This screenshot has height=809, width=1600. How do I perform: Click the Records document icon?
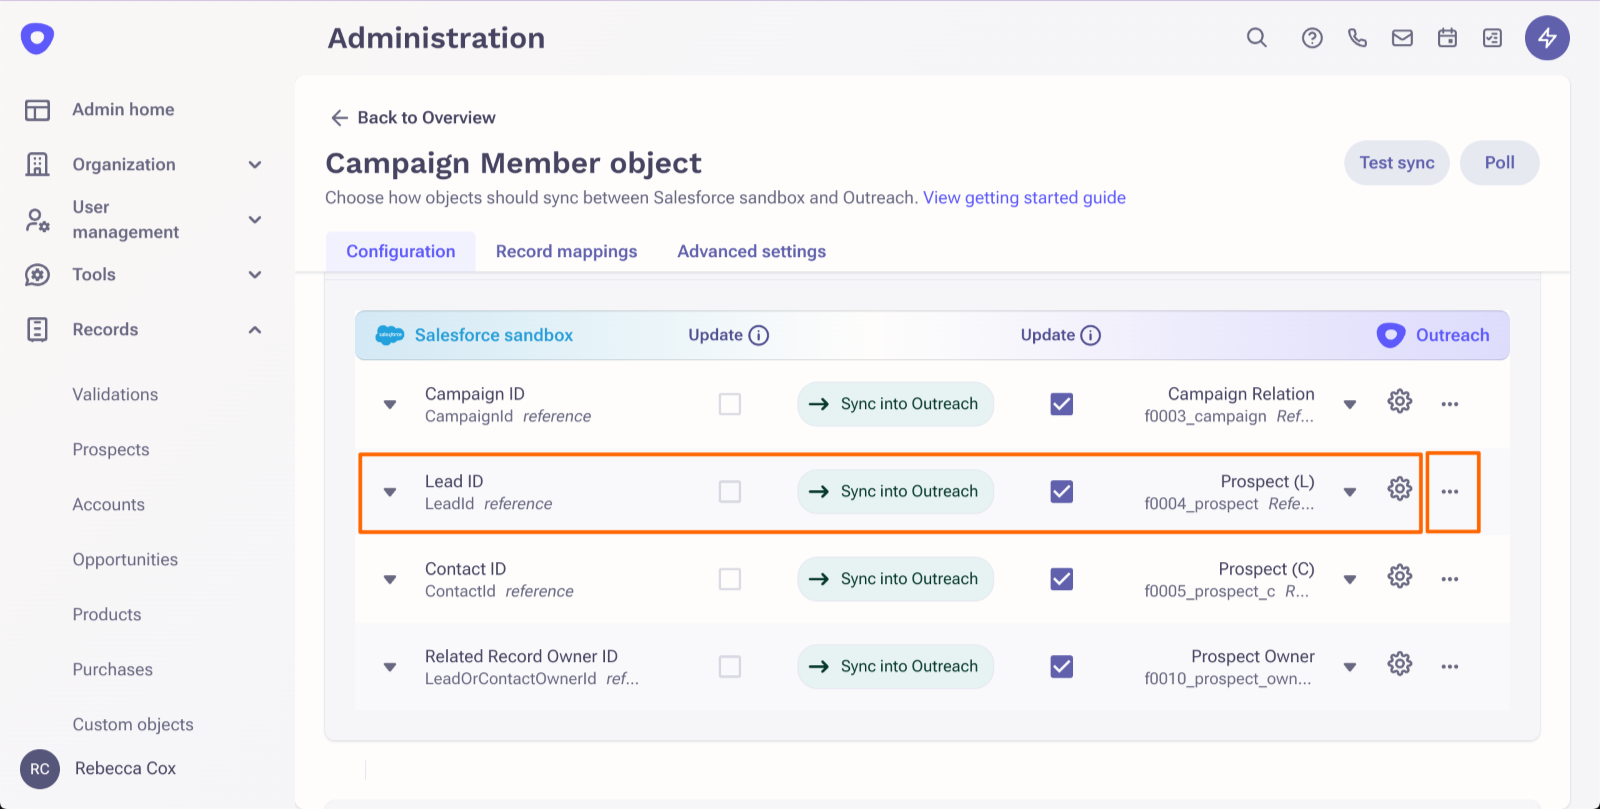pos(37,330)
